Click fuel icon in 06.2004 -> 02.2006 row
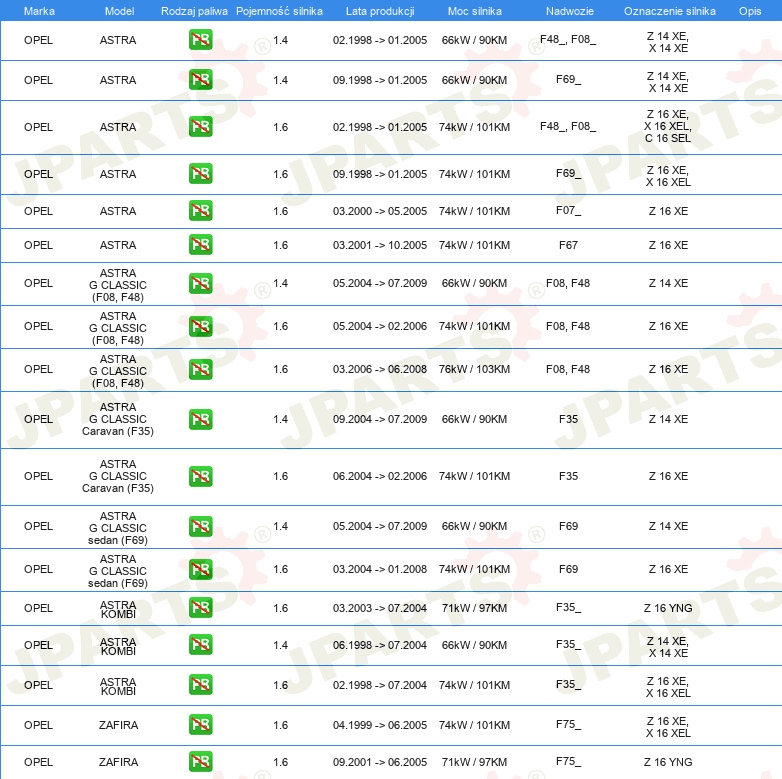 [200, 476]
